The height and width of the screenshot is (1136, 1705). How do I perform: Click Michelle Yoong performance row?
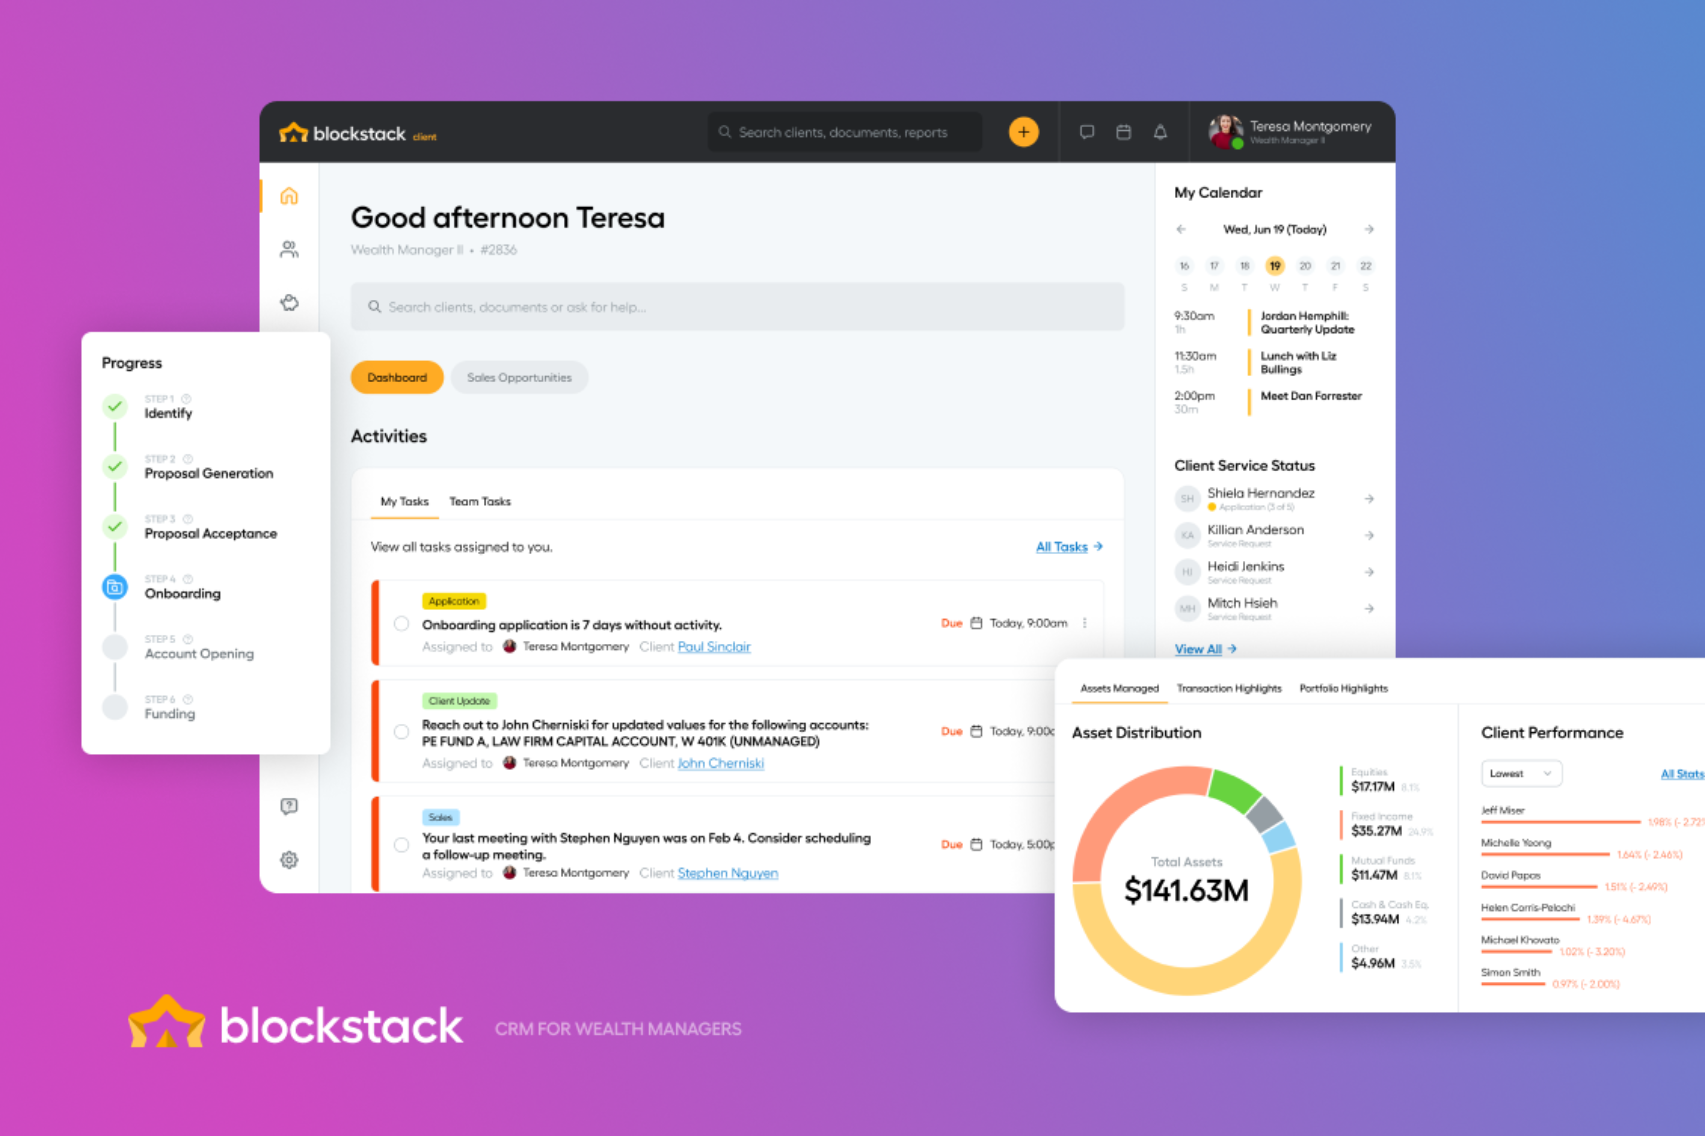pyautogui.click(x=1581, y=848)
